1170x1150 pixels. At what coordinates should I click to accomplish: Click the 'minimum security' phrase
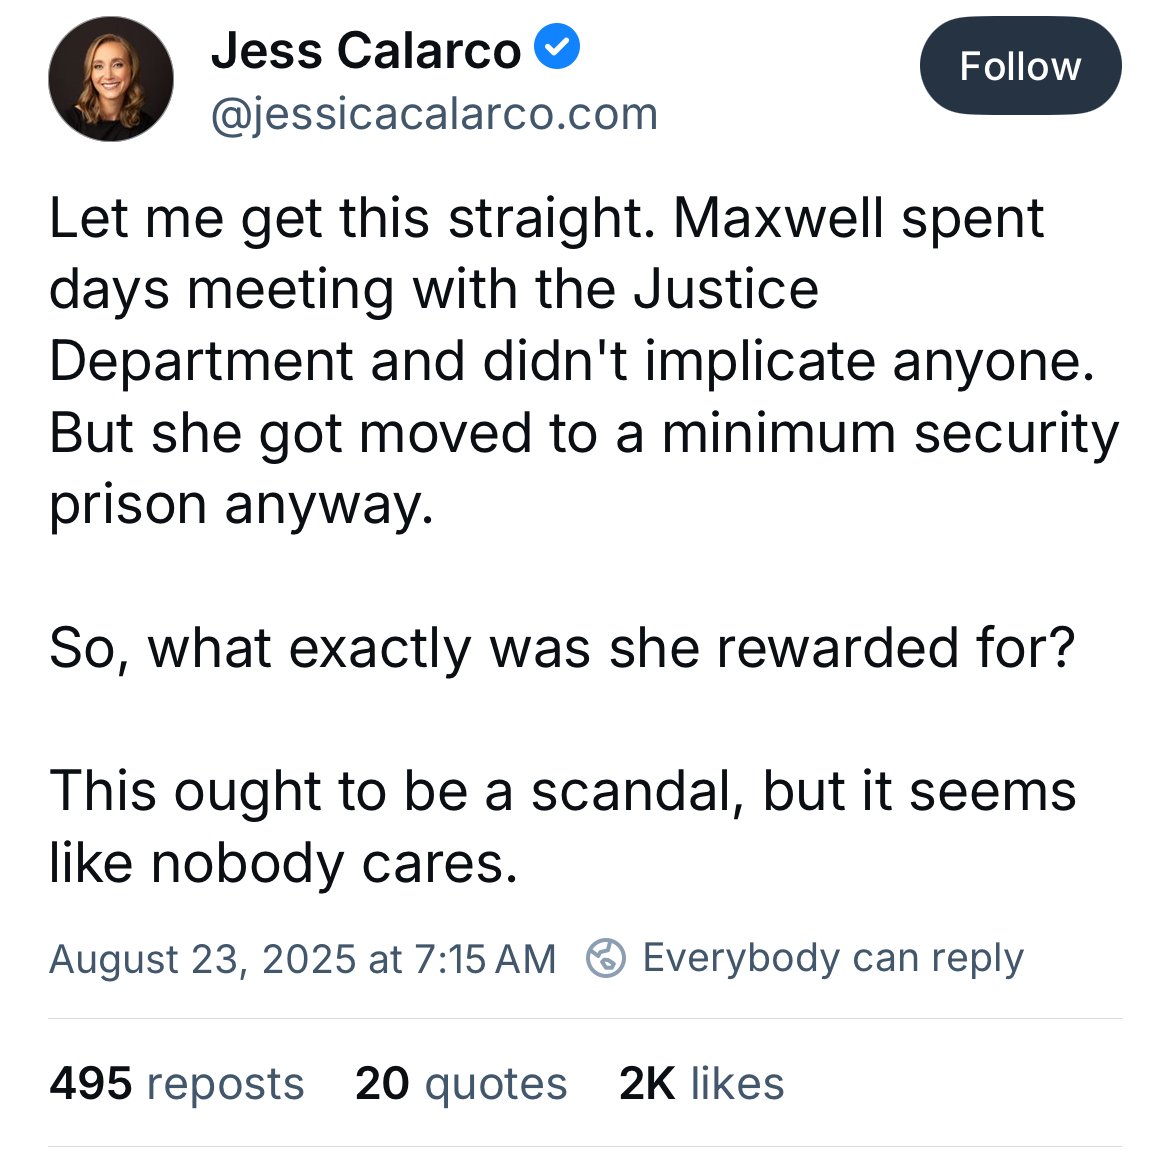[890, 434]
